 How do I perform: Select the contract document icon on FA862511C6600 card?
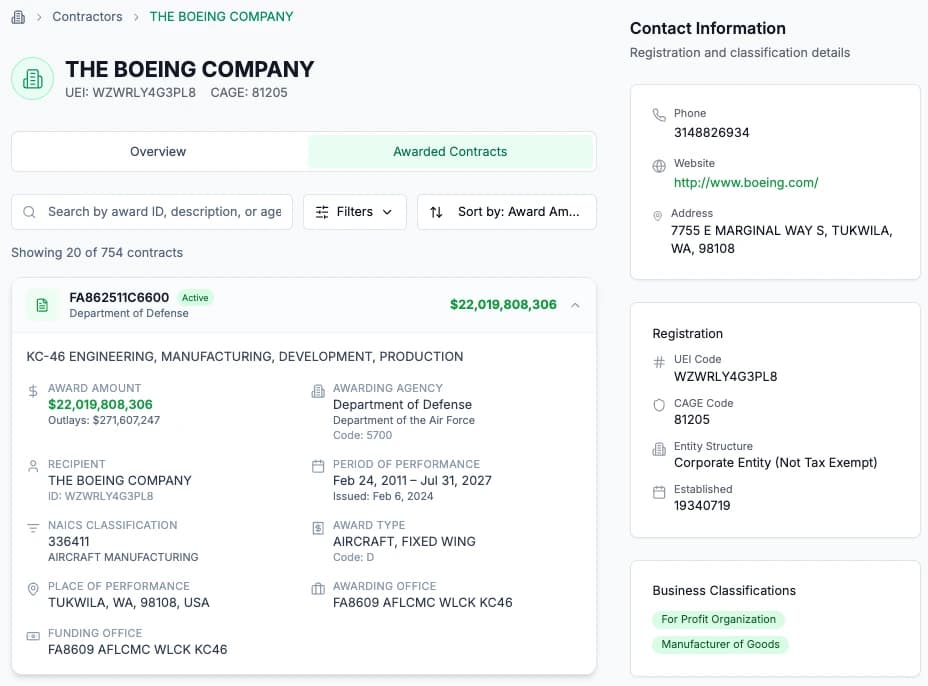point(42,305)
